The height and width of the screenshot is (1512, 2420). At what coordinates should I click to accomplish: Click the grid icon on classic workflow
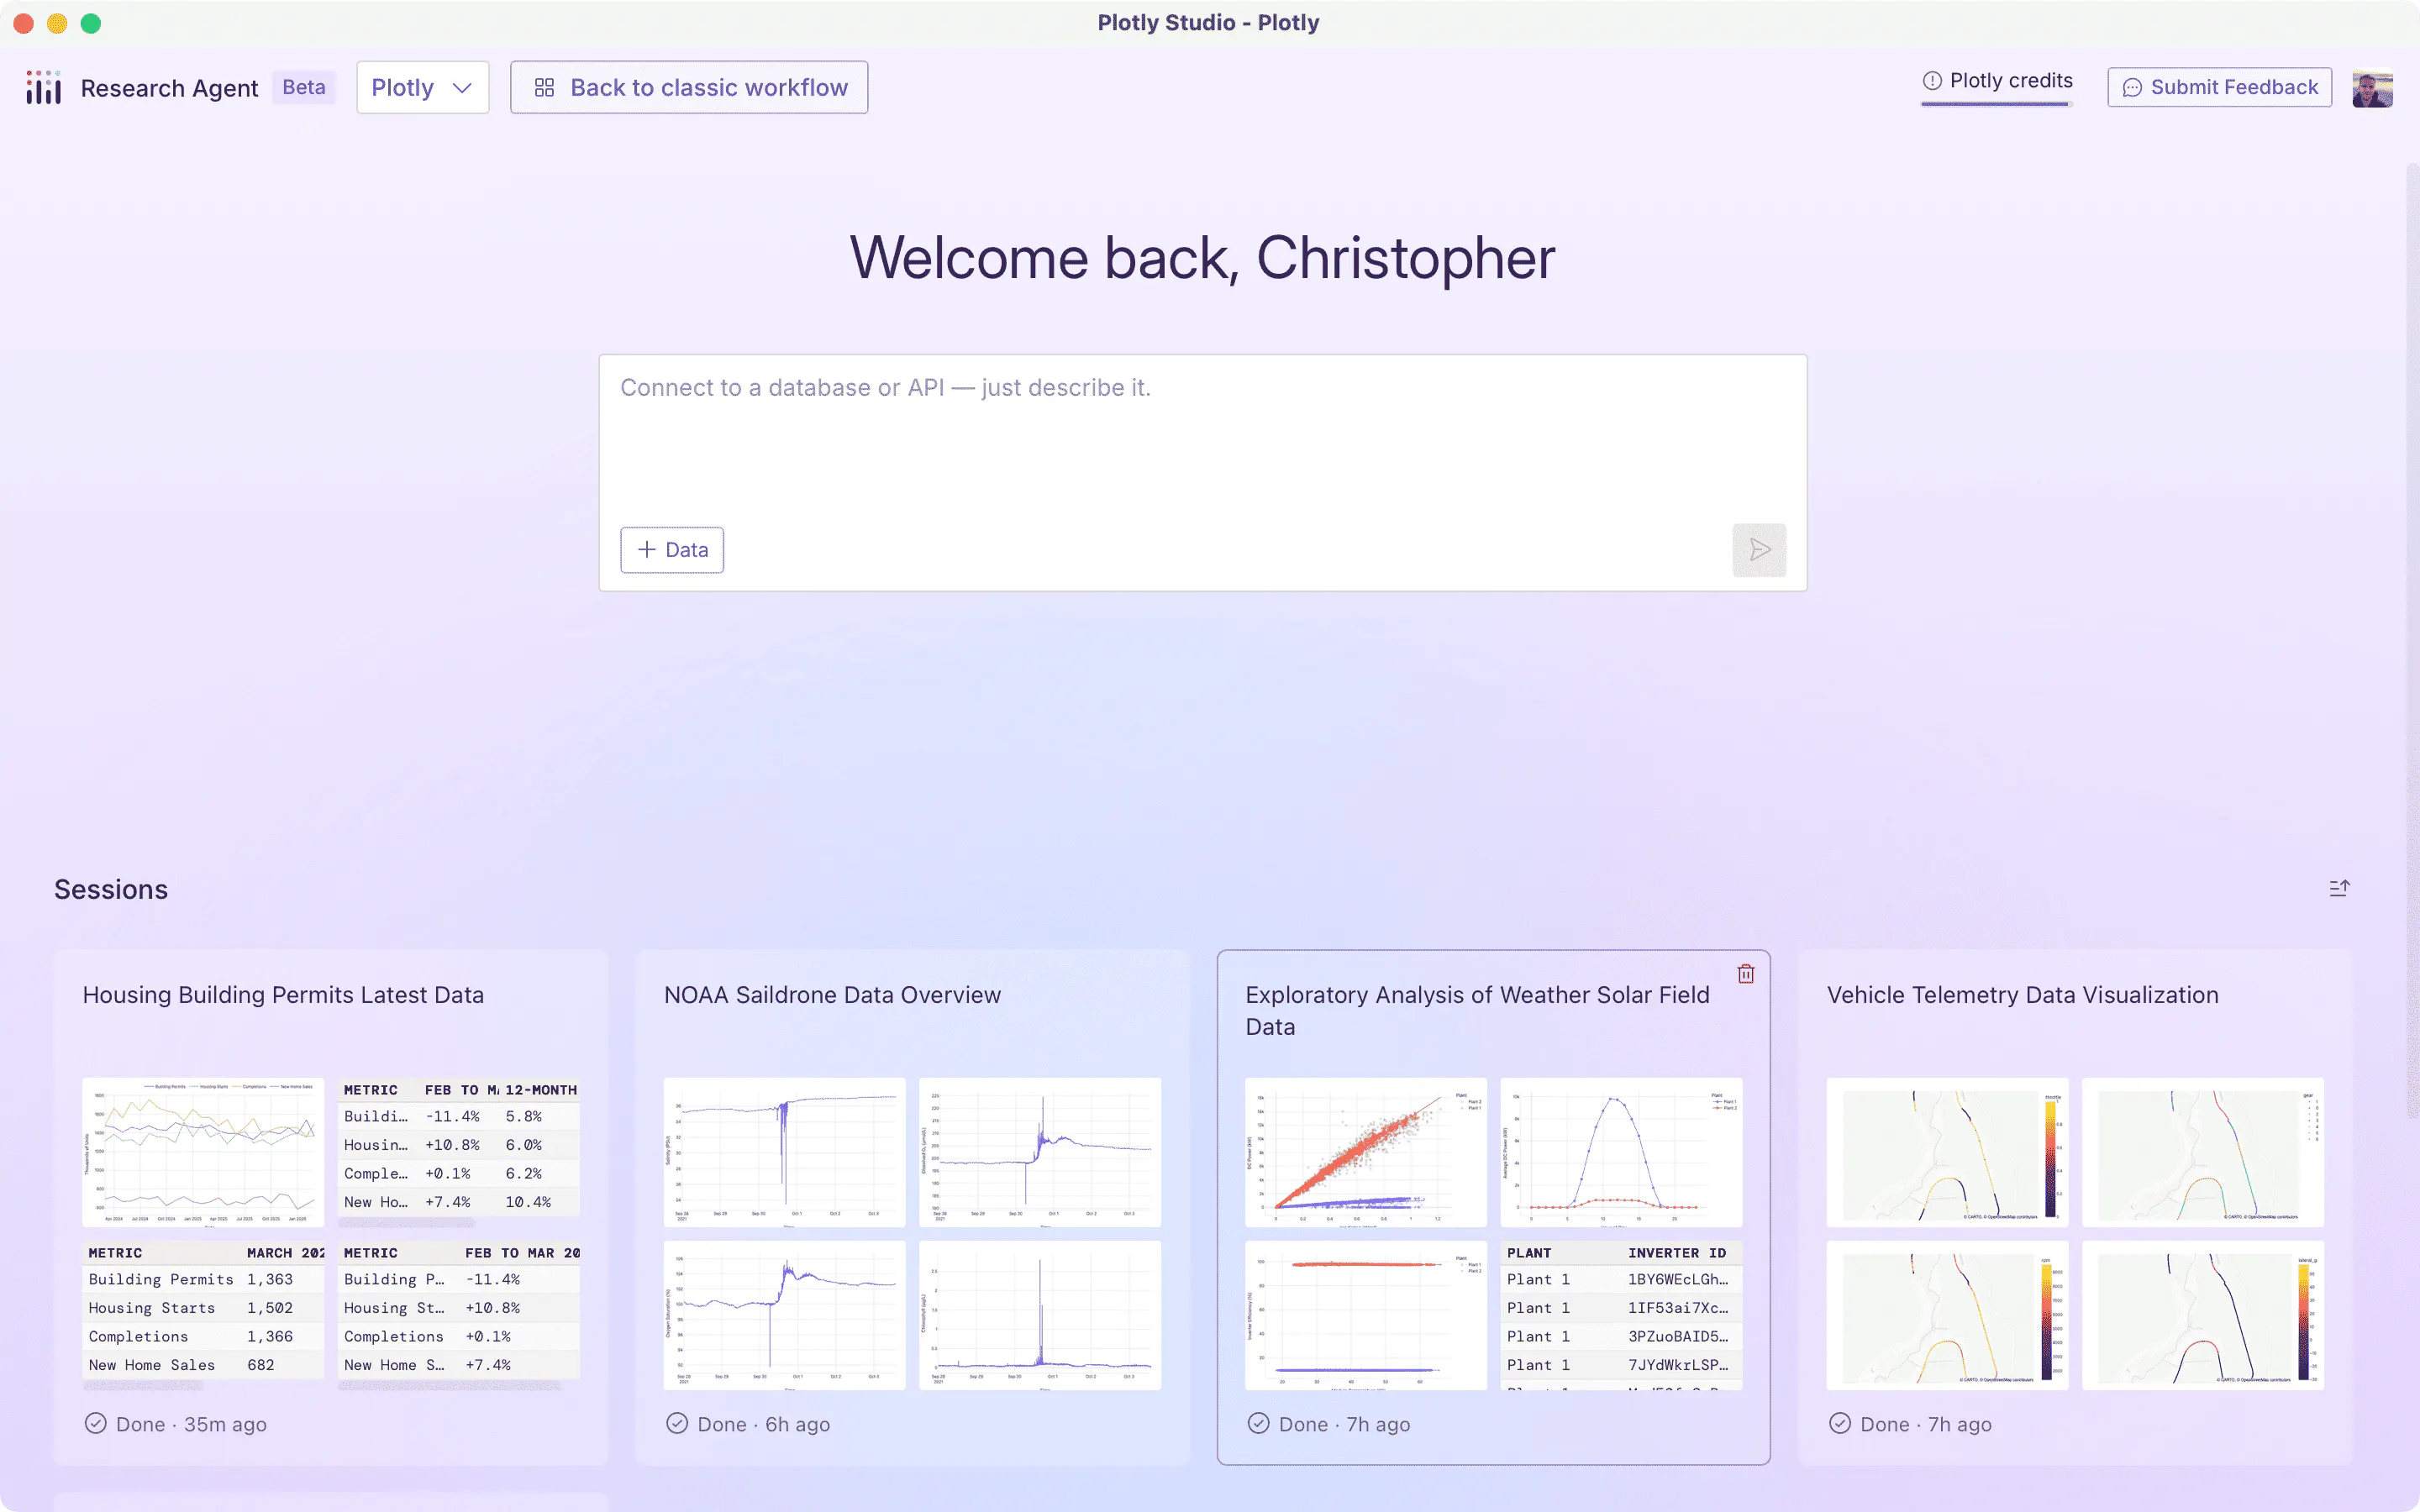544,88
